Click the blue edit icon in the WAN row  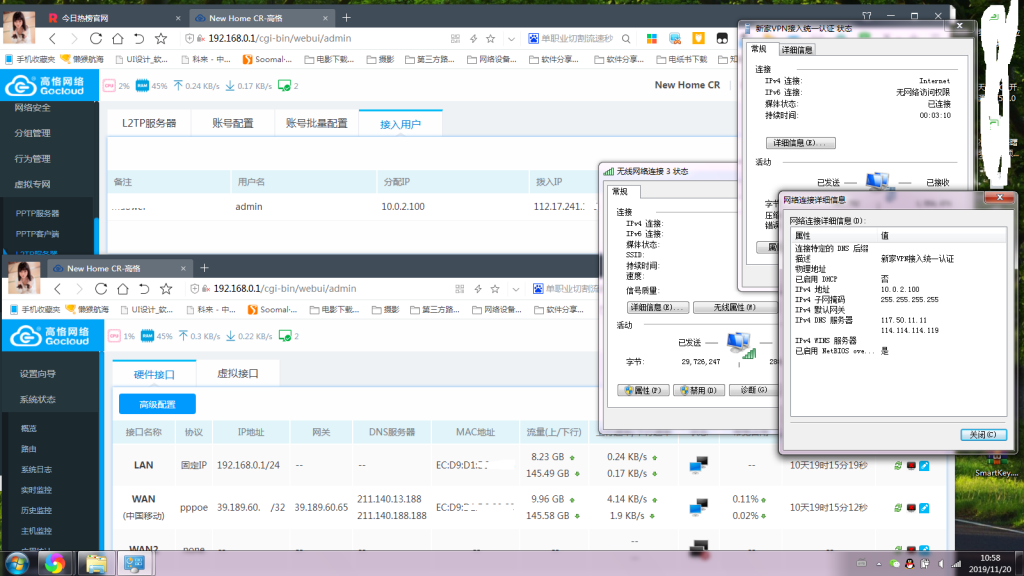pyautogui.click(x=924, y=507)
